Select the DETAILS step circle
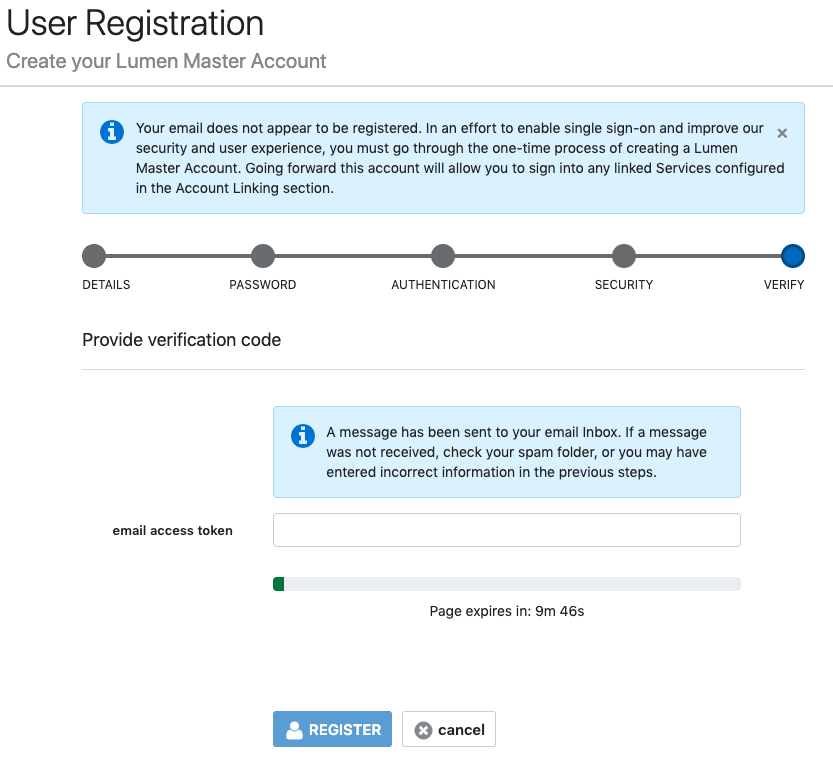Screen dimensions: 833x781 [94, 256]
